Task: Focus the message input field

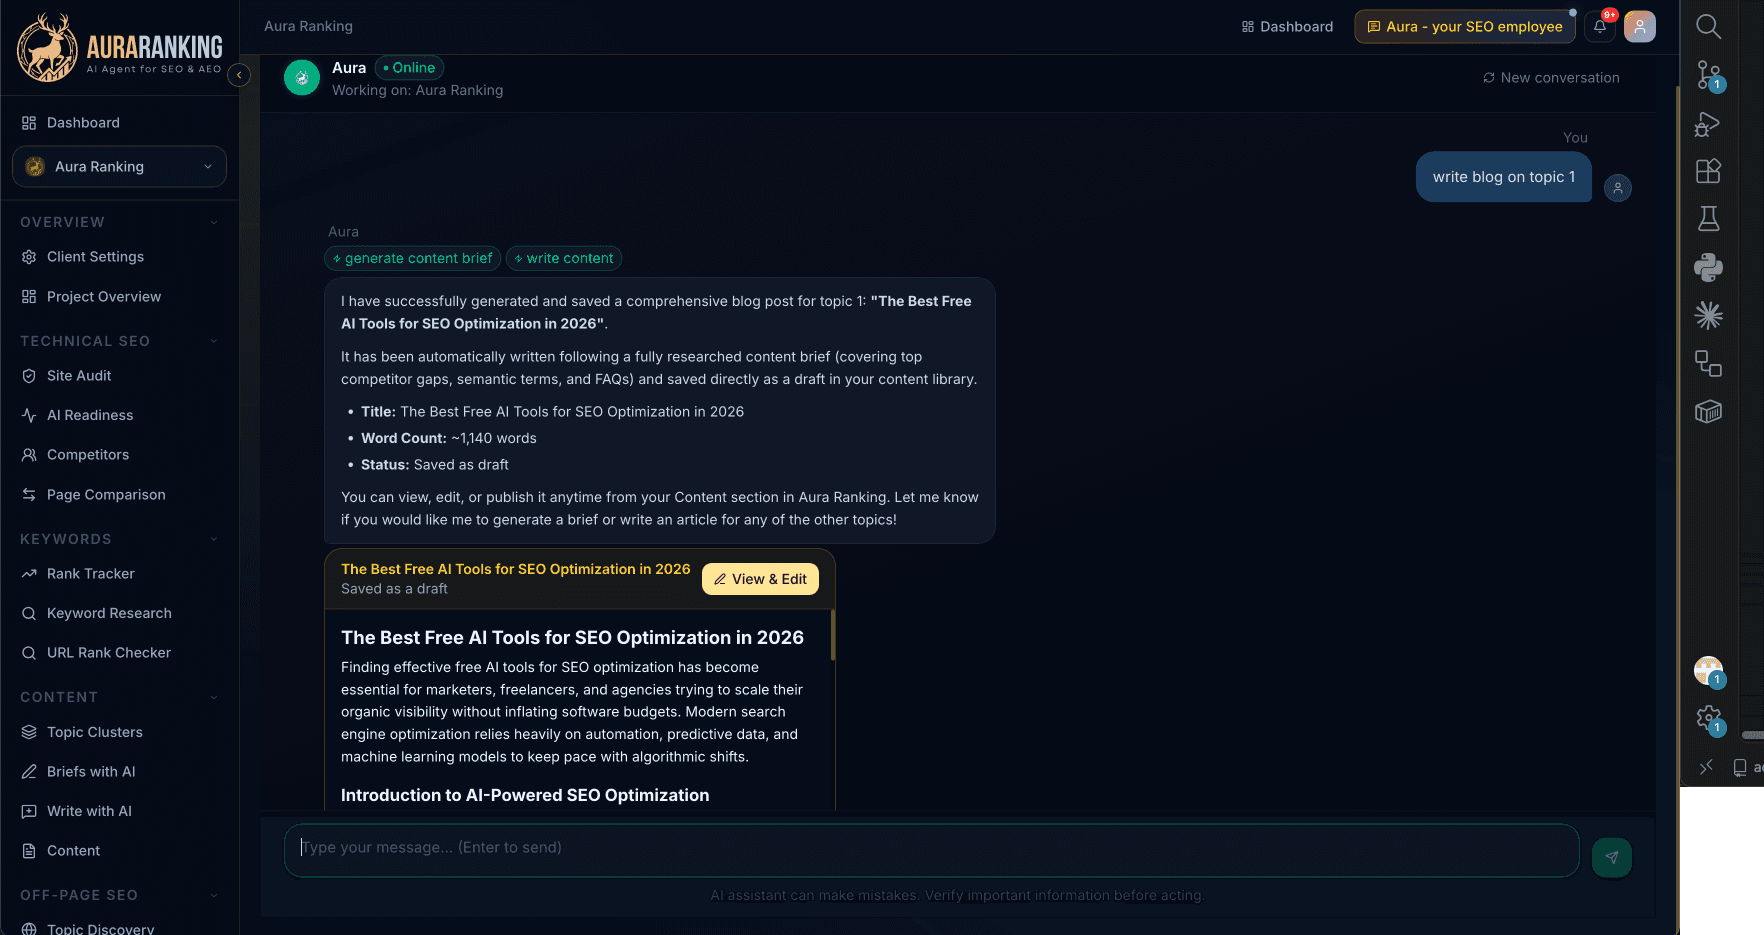Action: [931, 851]
